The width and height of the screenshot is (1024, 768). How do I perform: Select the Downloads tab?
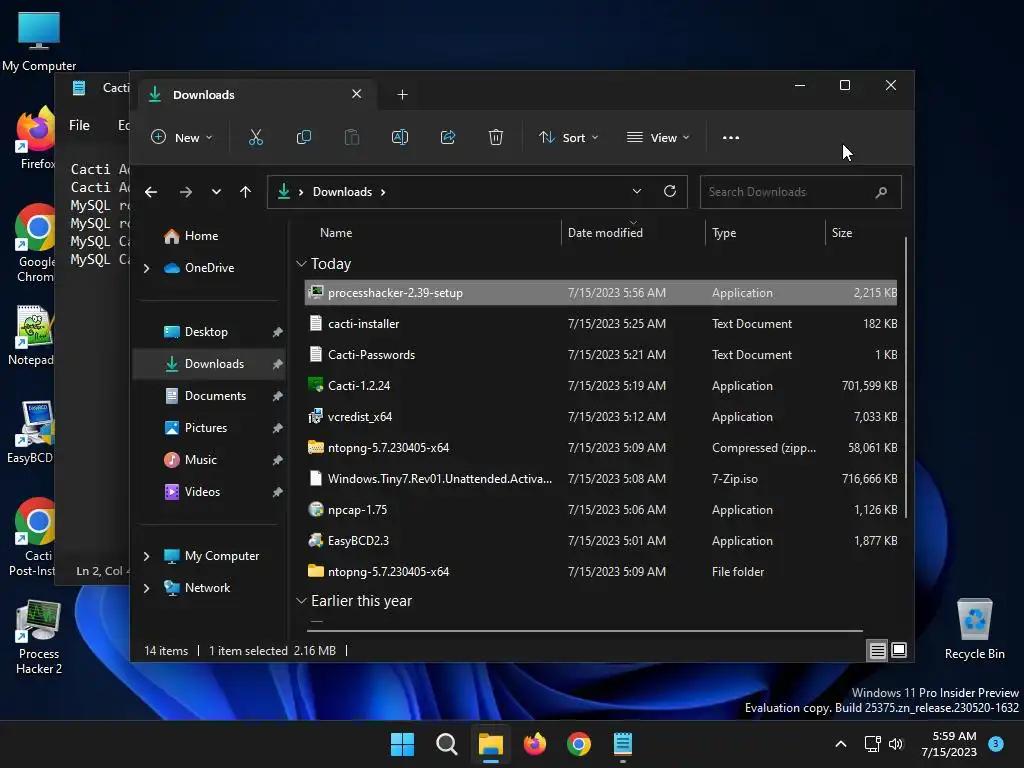click(x=257, y=95)
